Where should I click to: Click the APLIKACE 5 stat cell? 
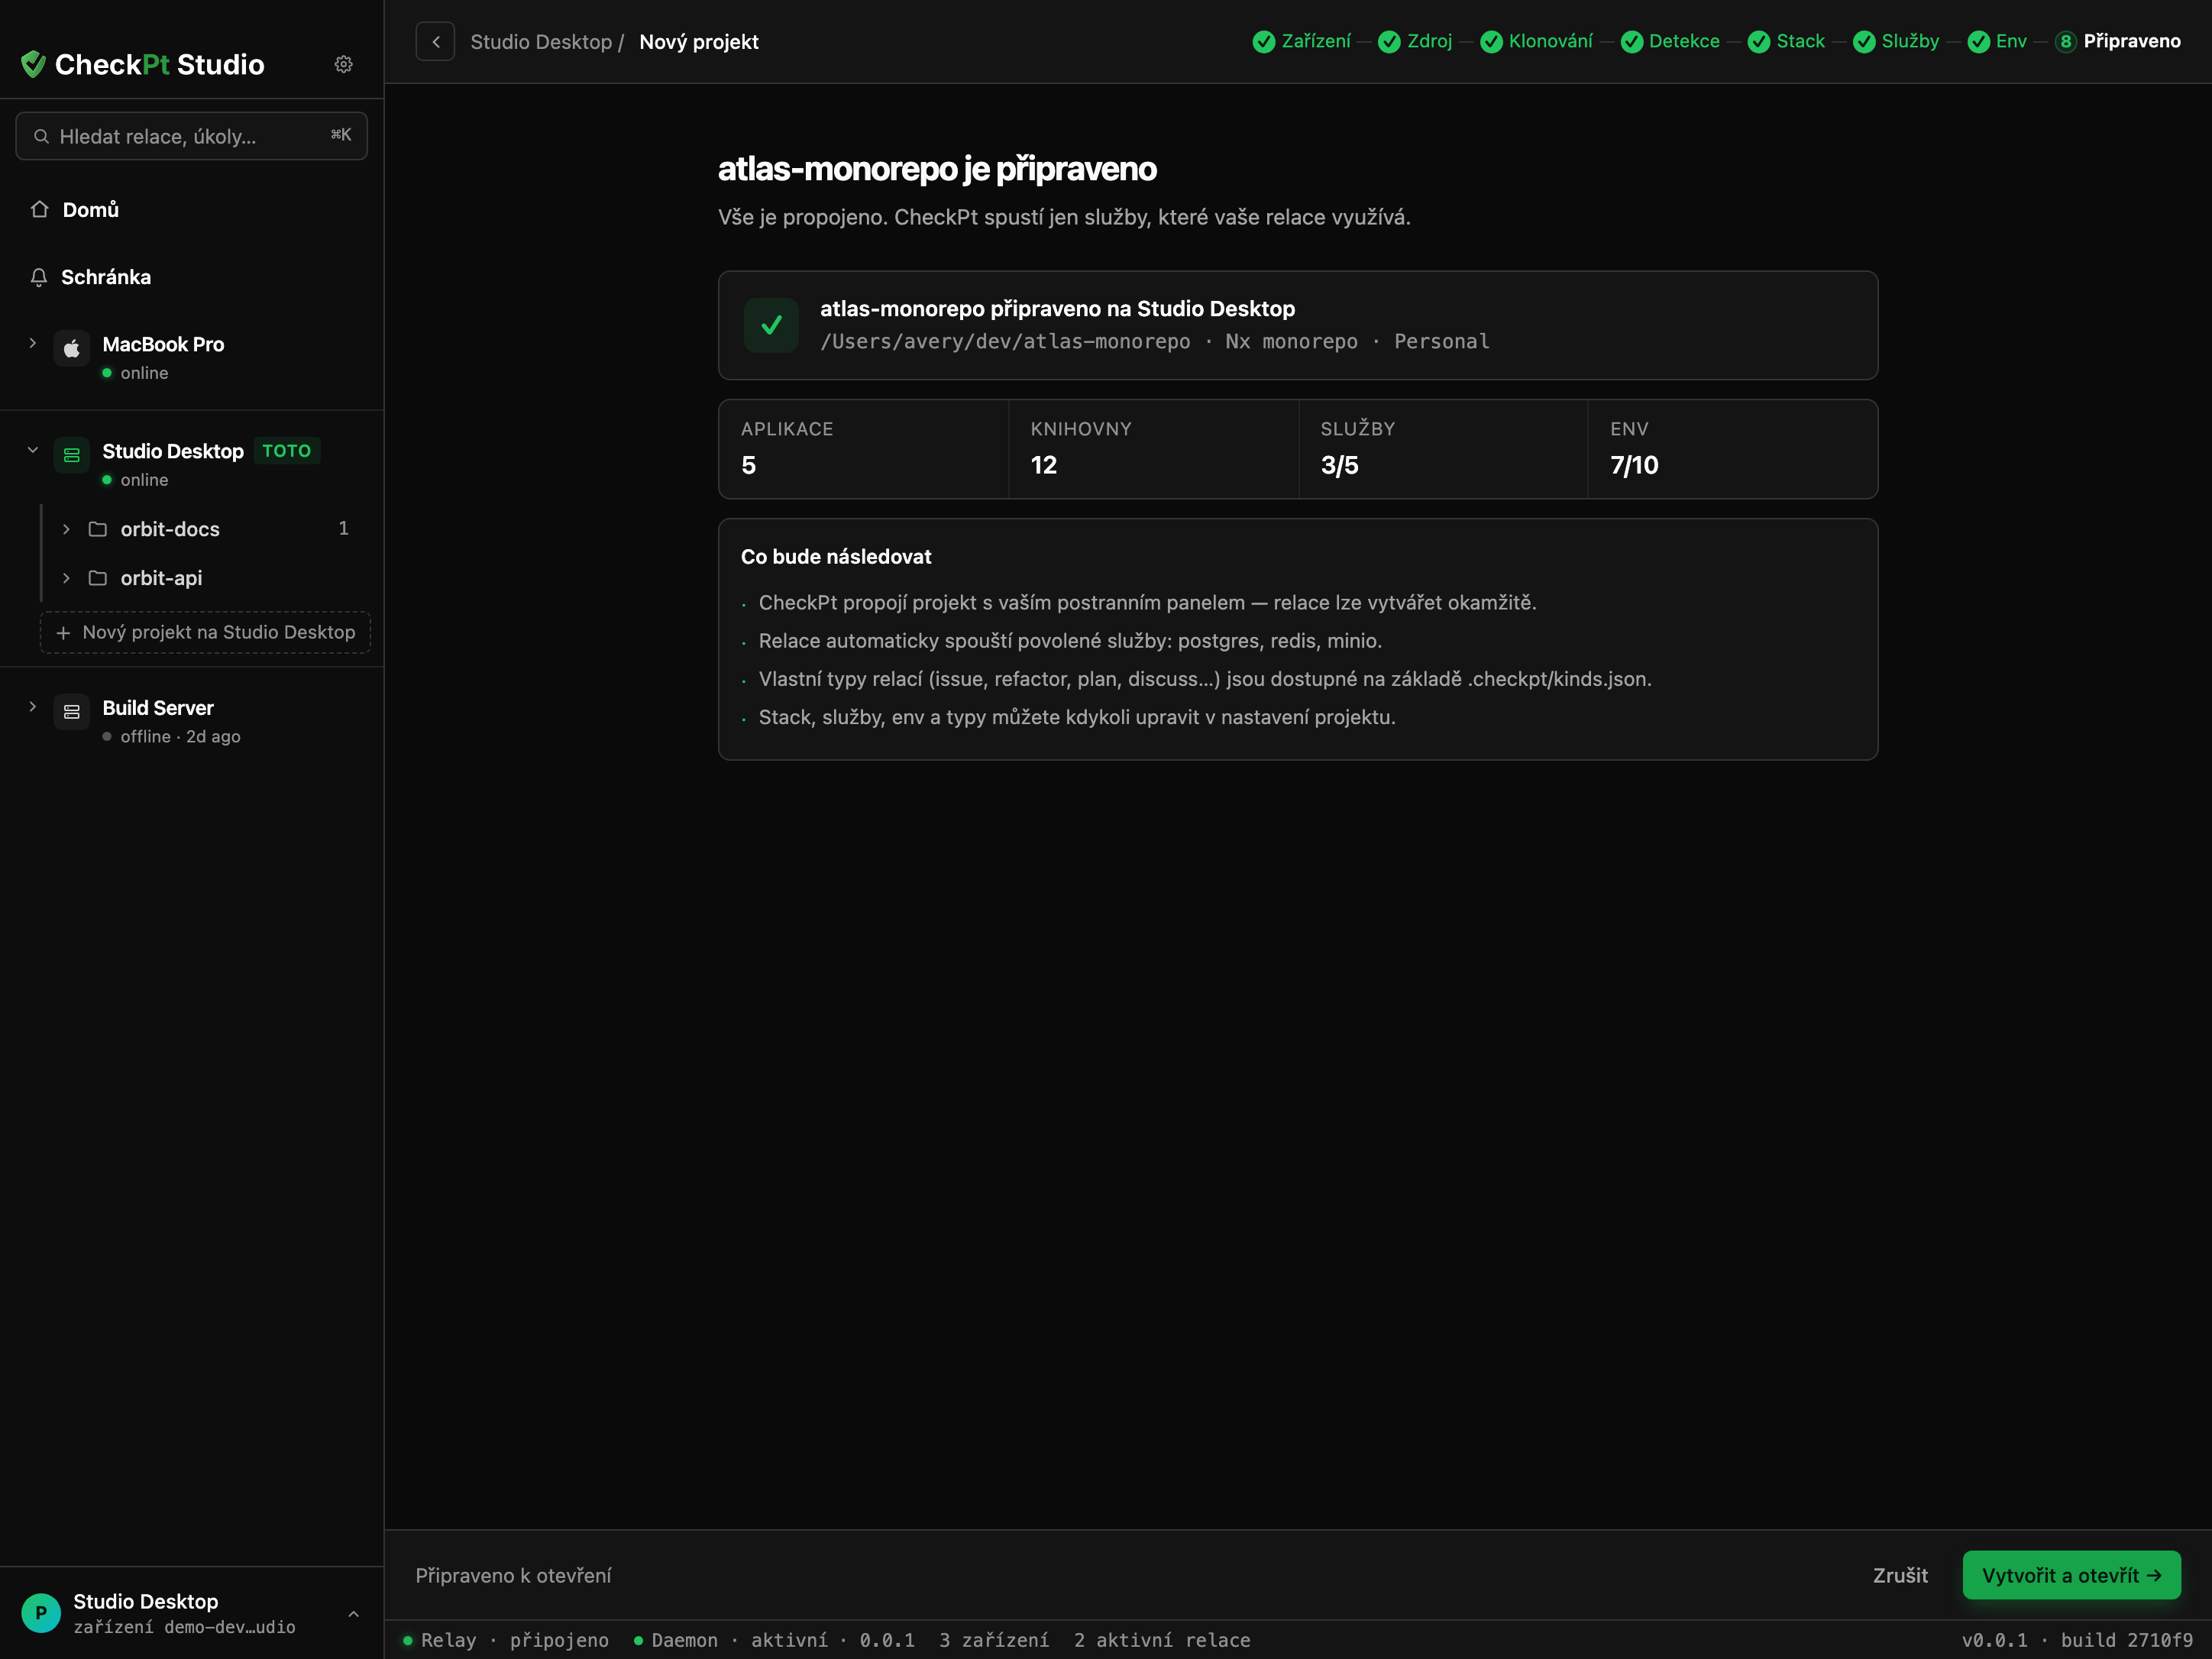(x=864, y=449)
